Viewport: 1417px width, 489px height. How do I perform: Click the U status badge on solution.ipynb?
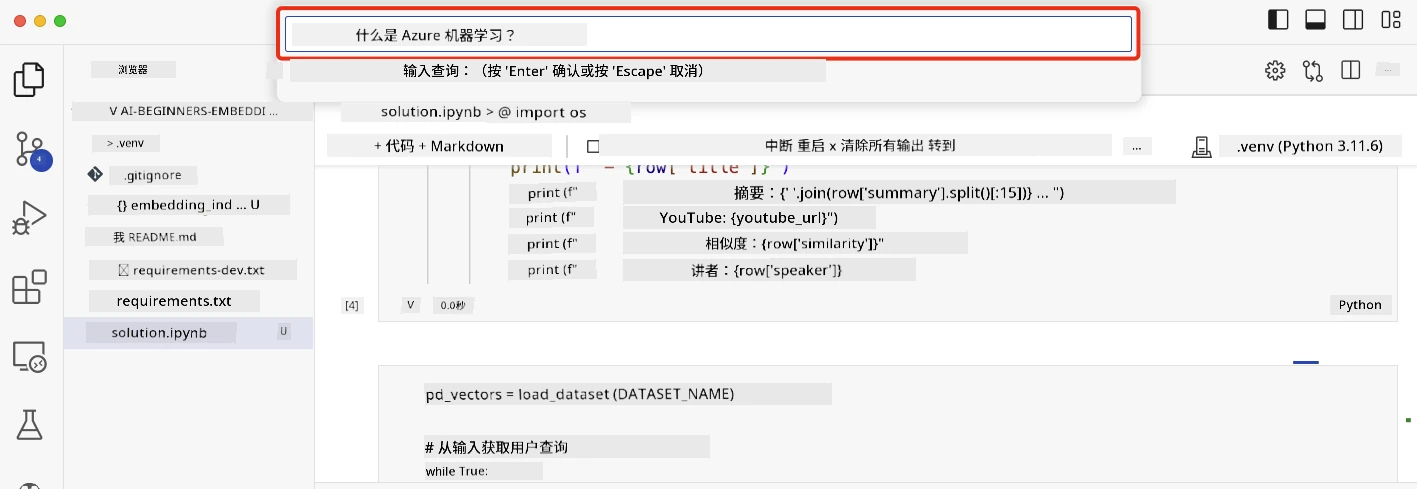[284, 331]
